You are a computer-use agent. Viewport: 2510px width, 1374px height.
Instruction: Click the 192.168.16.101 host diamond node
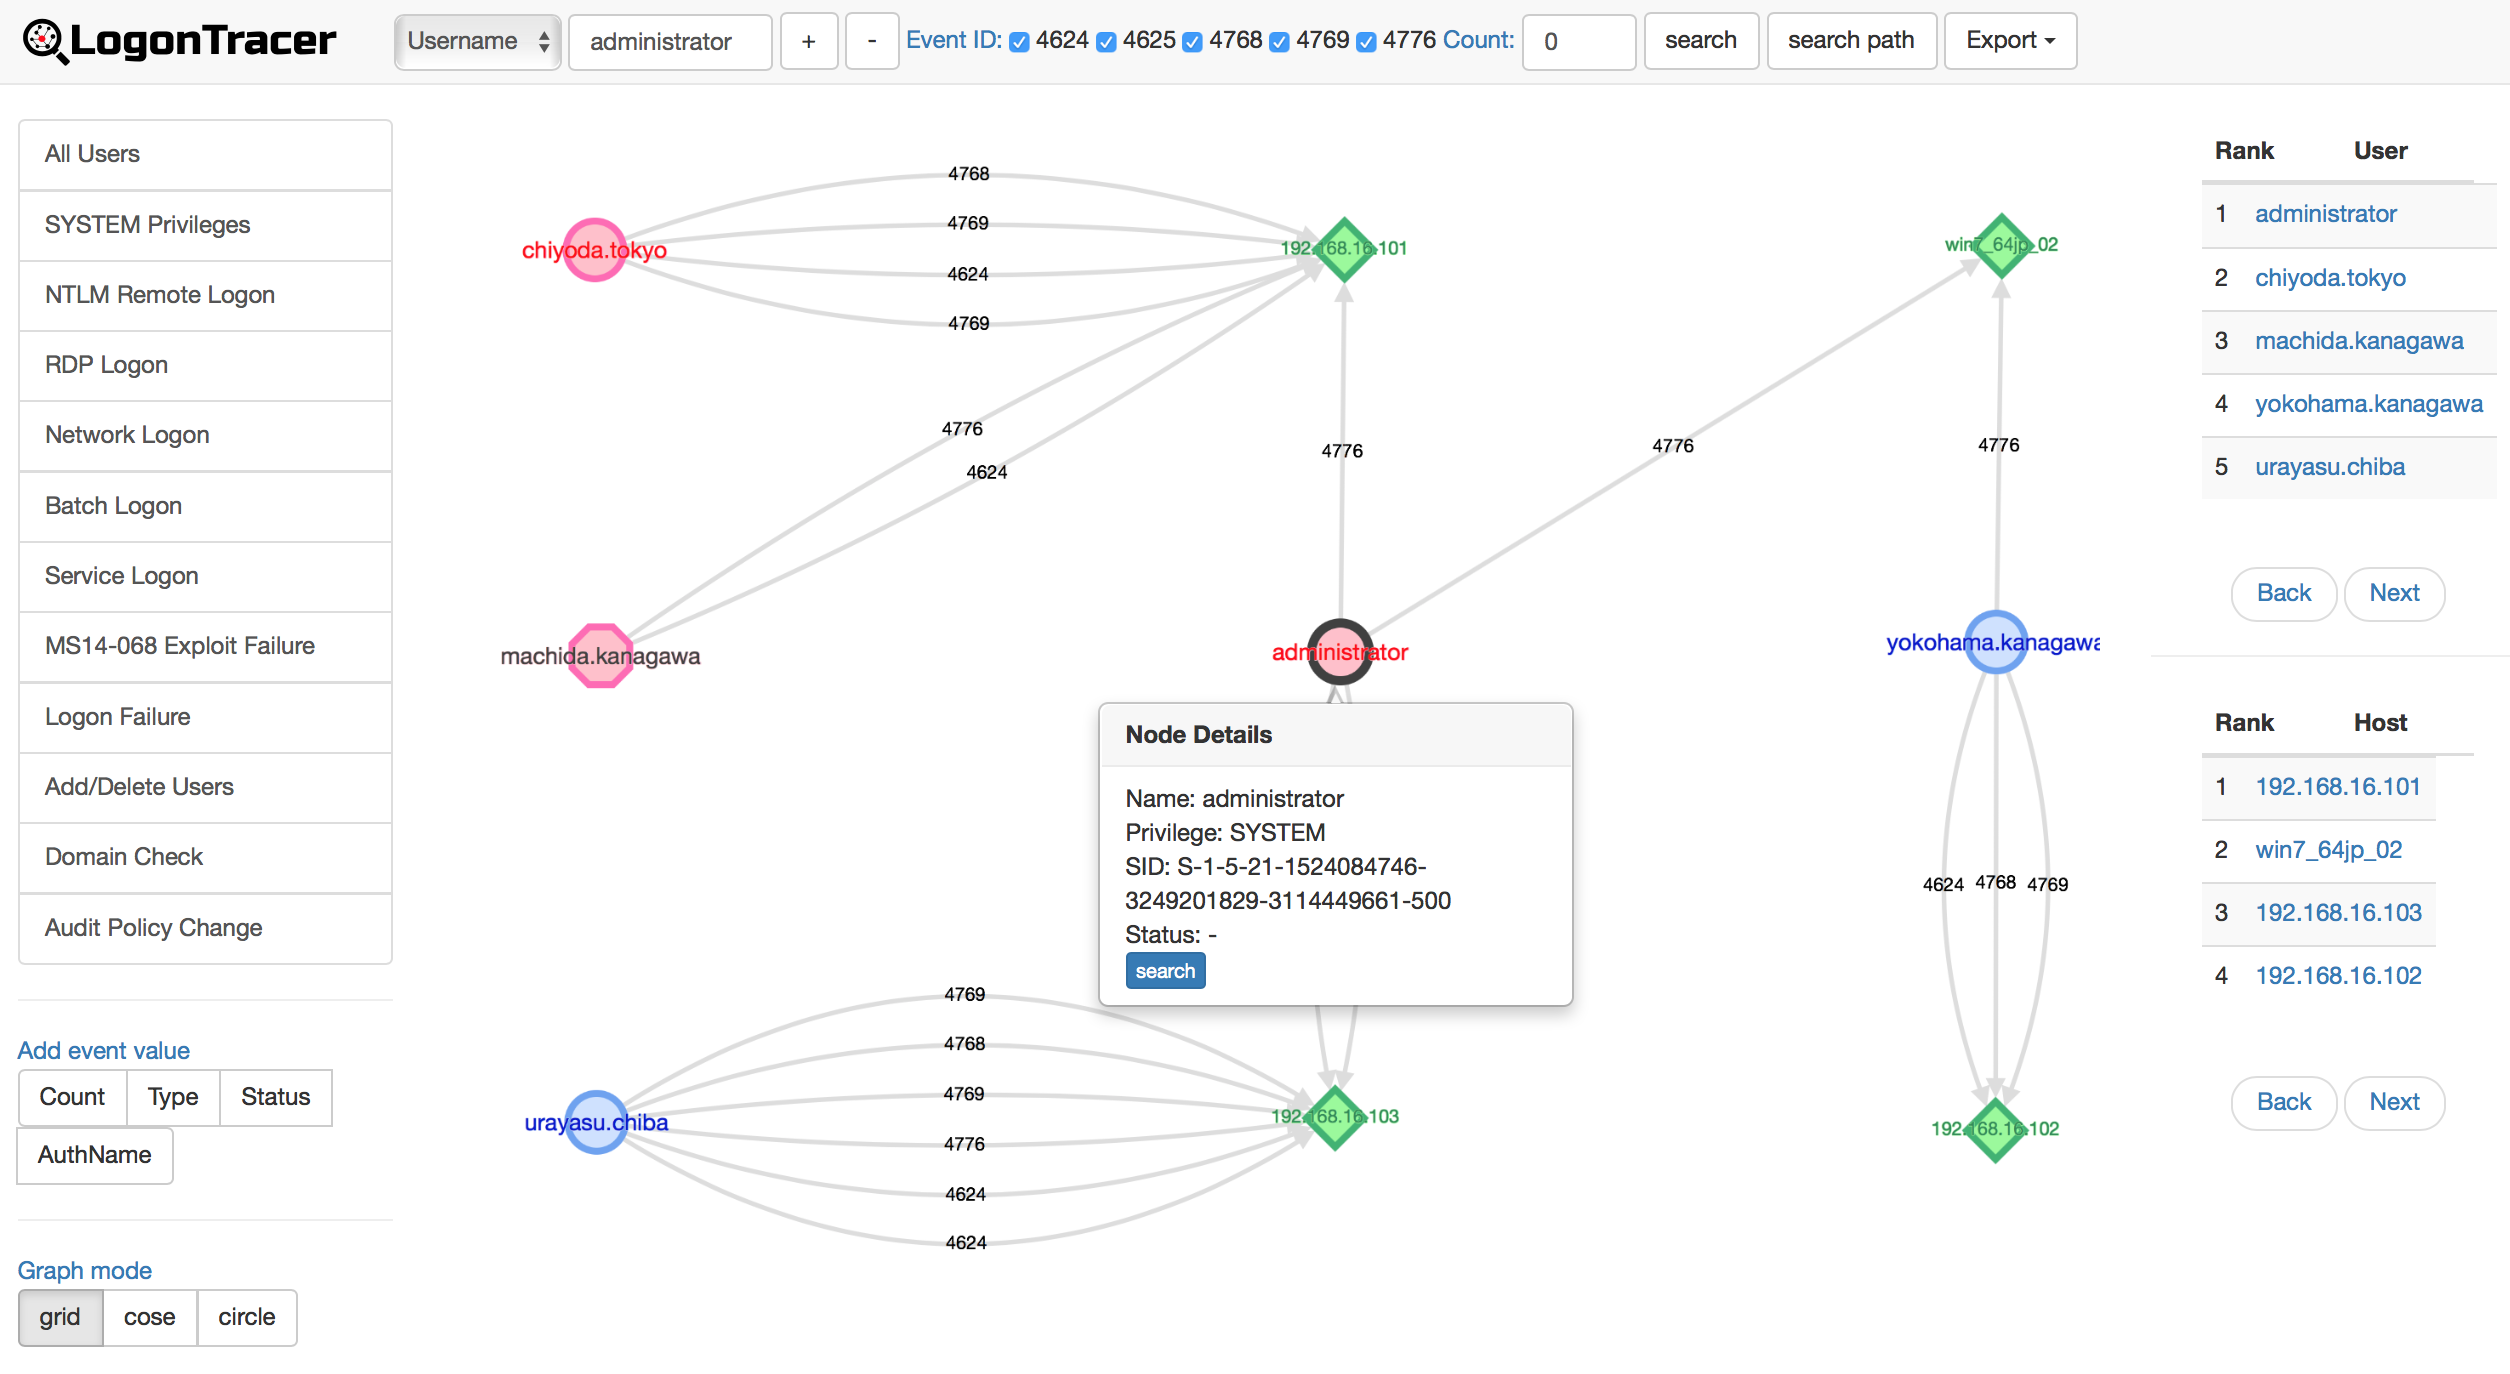[x=1344, y=248]
